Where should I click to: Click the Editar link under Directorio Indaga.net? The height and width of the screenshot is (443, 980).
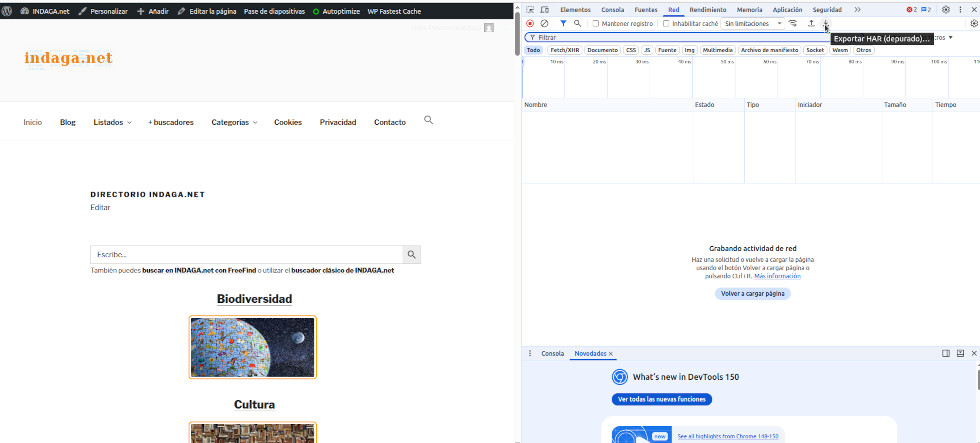(x=100, y=207)
